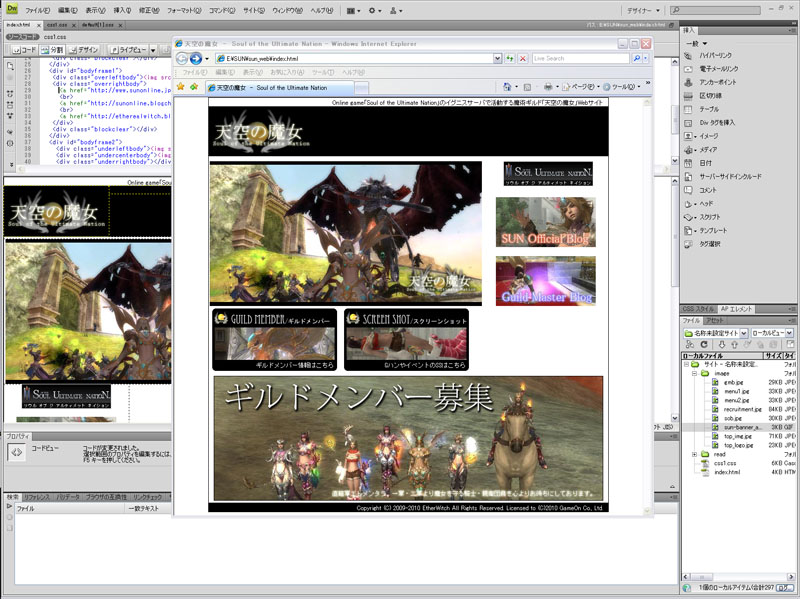Click the IE home icon
The height and width of the screenshot is (599, 800).
coord(507,87)
